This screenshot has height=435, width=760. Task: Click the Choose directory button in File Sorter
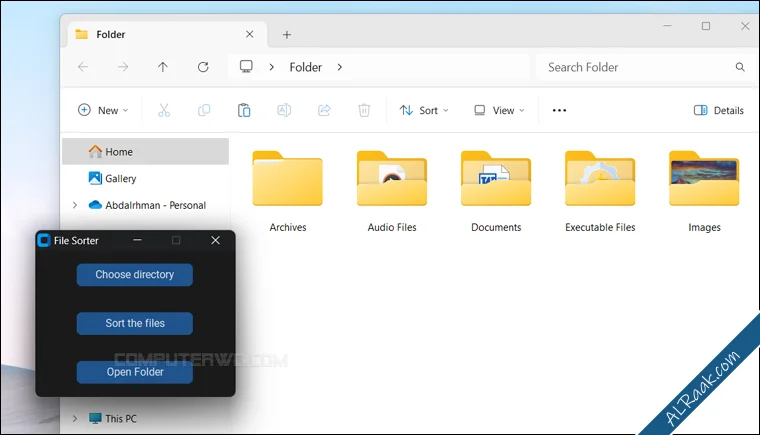click(135, 274)
